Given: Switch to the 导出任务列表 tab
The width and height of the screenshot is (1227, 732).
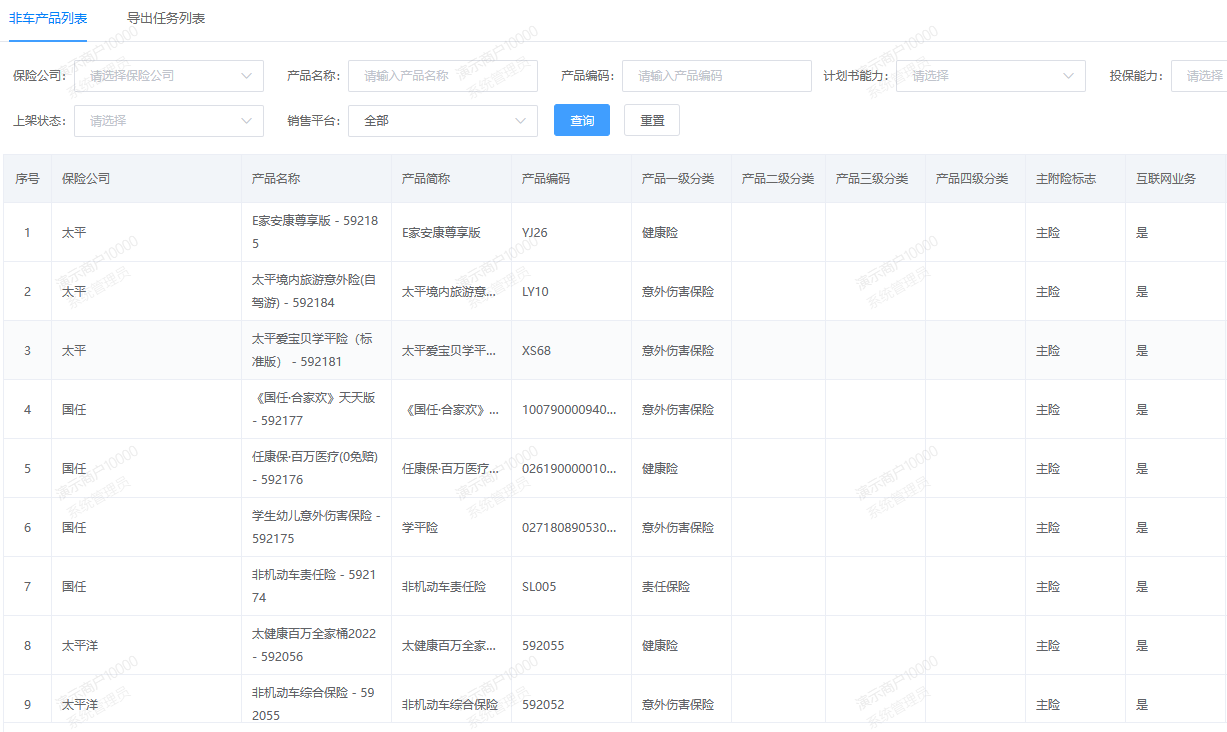Looking at the screenshot, I should 166,19.
